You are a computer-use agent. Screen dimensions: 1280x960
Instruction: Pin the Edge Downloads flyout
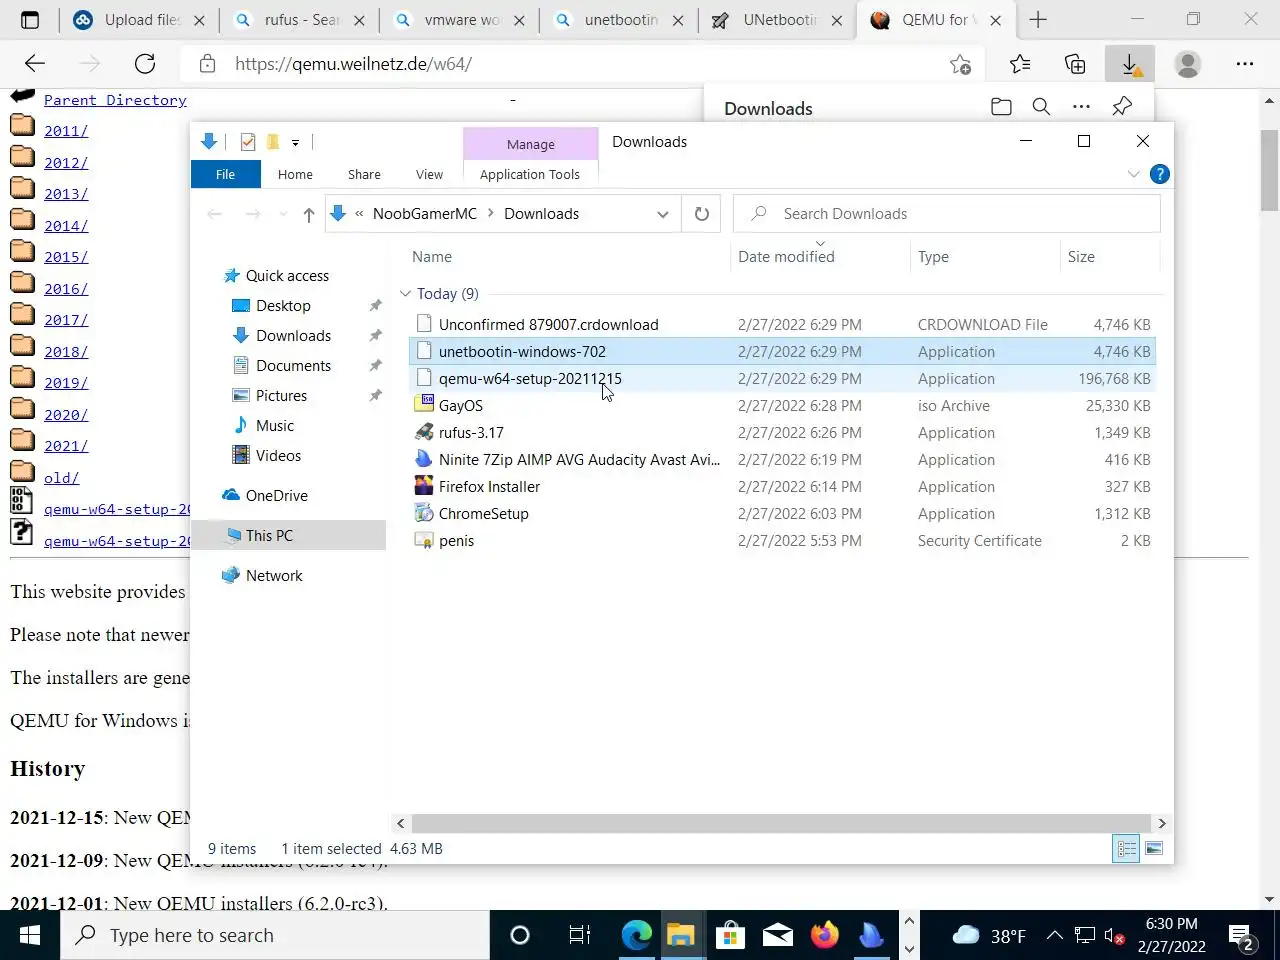(1122, 106)
